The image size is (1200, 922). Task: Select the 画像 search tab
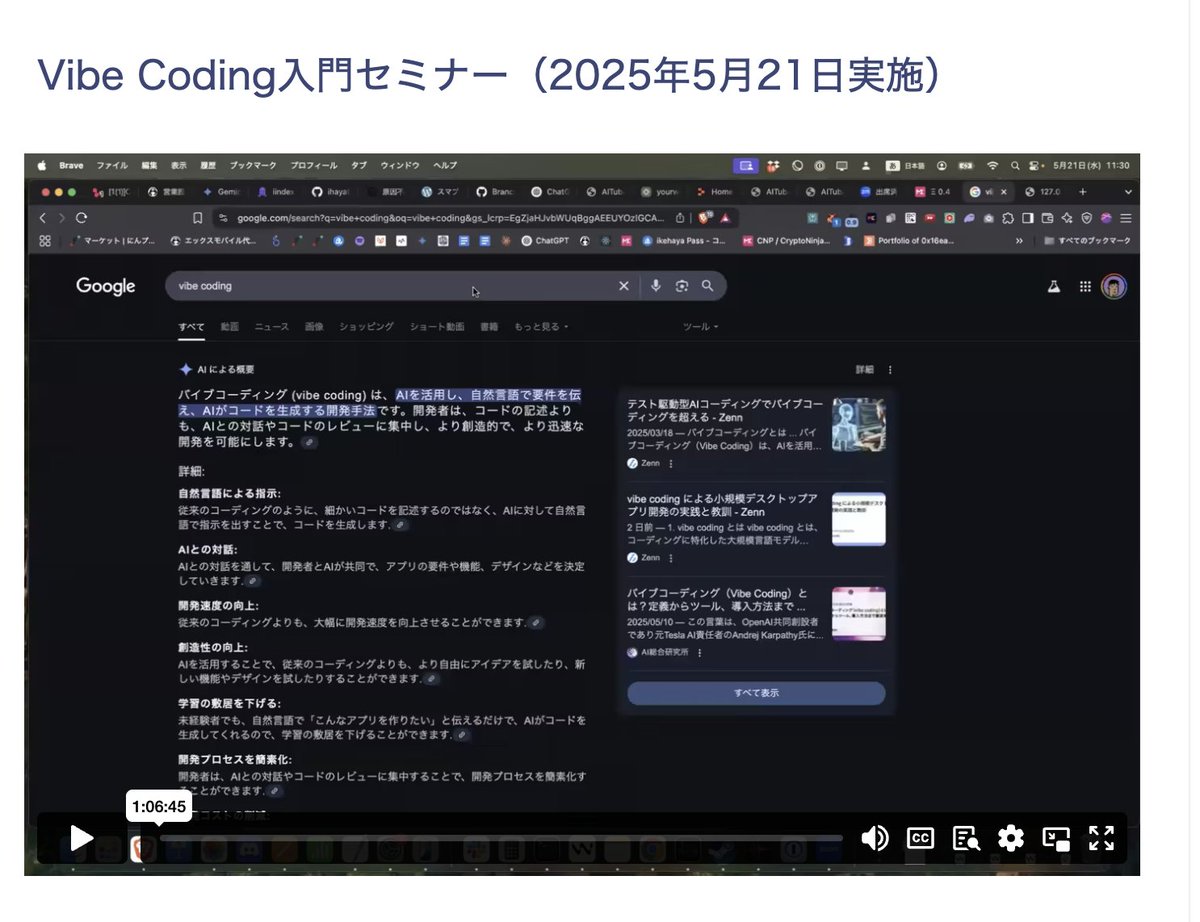(314, 327)
